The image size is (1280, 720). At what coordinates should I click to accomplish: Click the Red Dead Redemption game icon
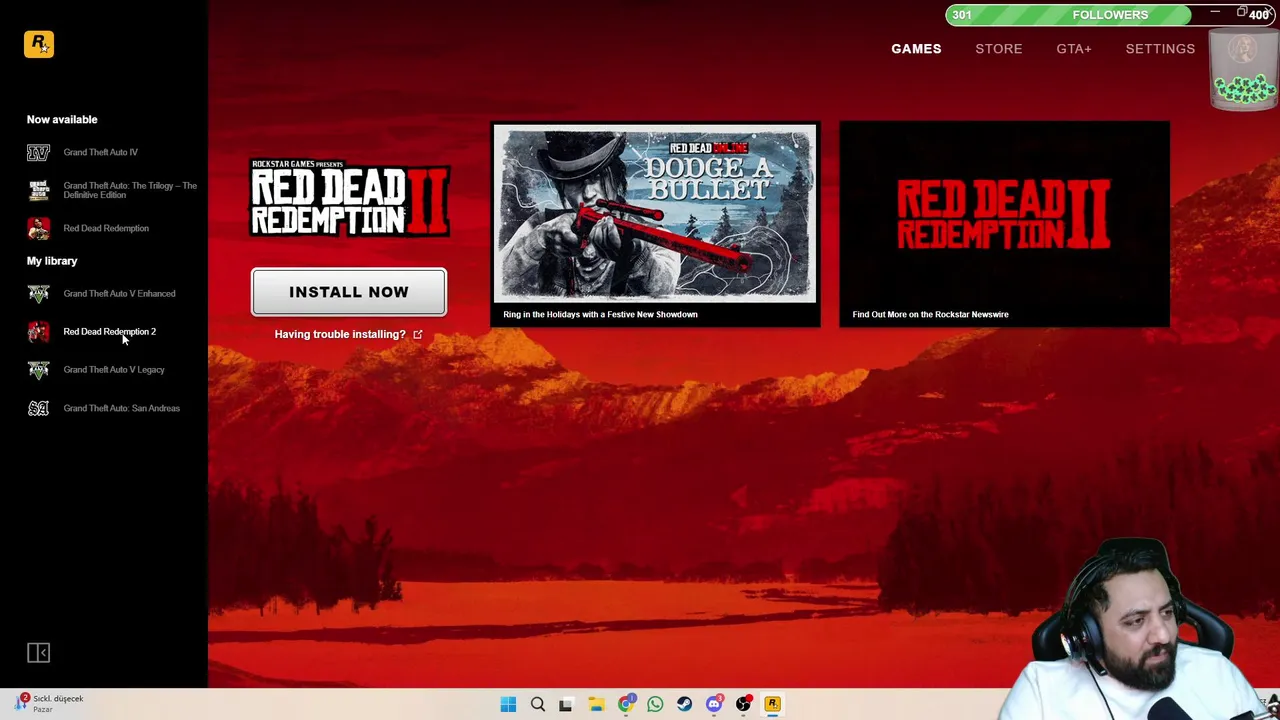point(38,228)
